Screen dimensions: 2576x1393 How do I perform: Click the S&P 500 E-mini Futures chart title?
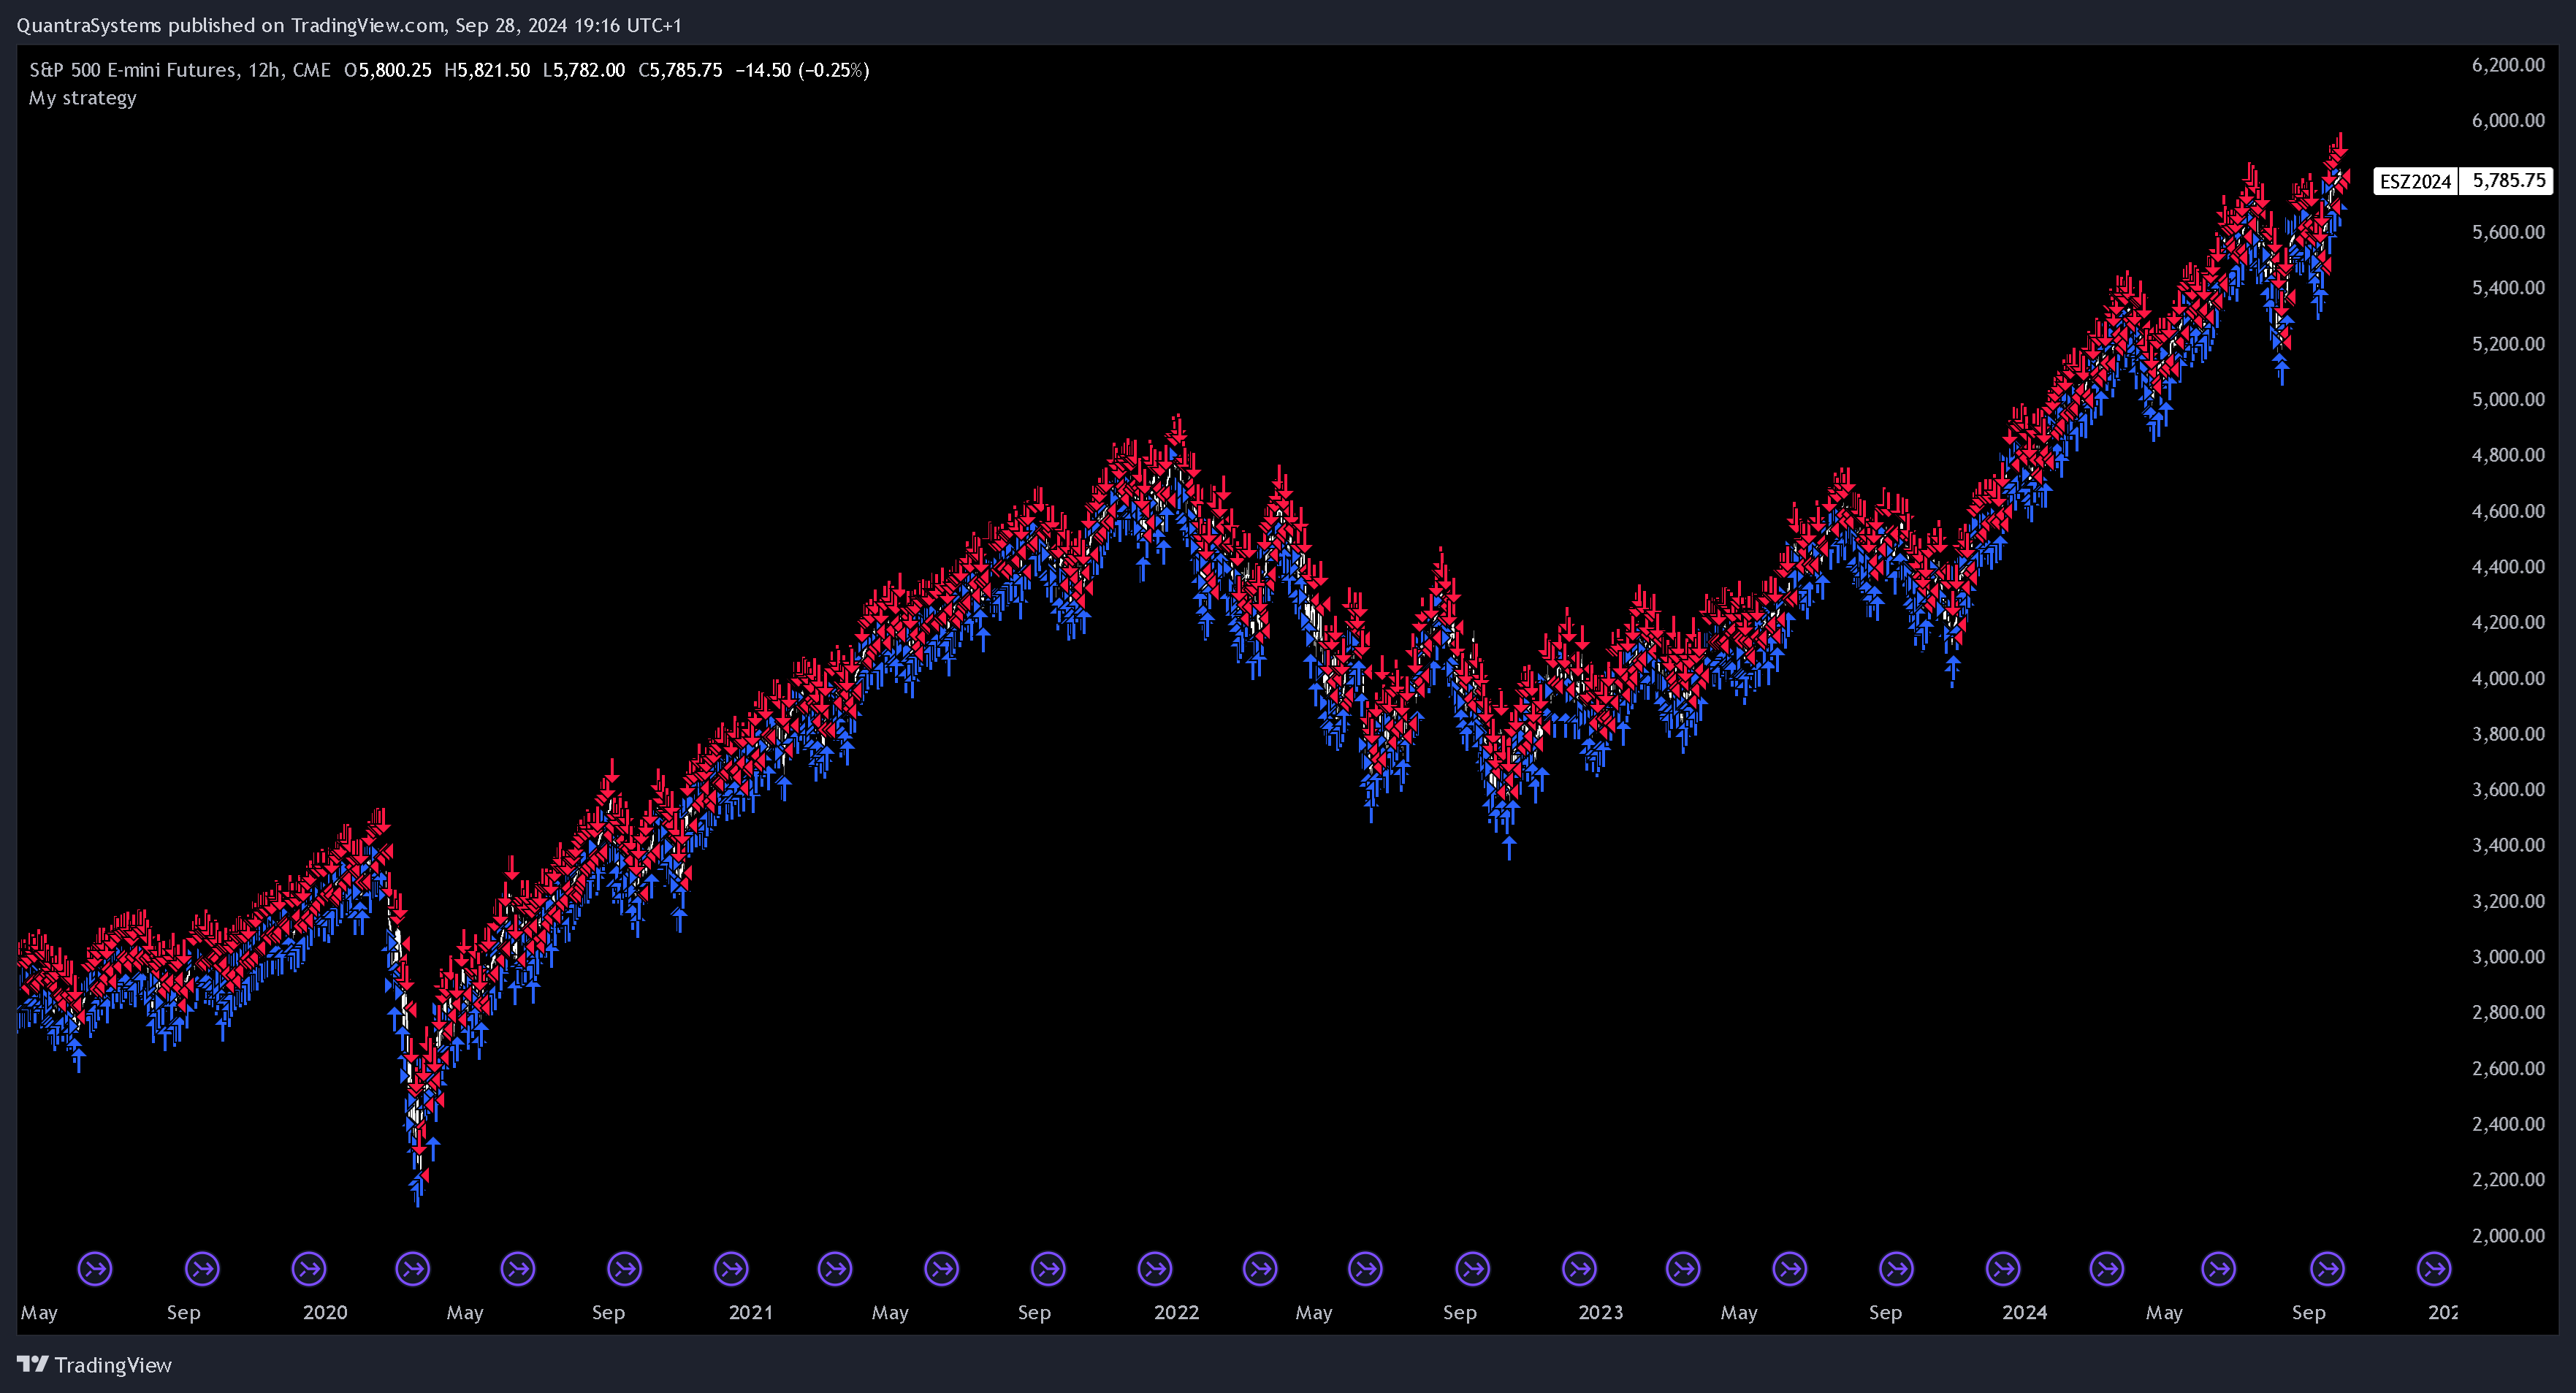point(180,70)
